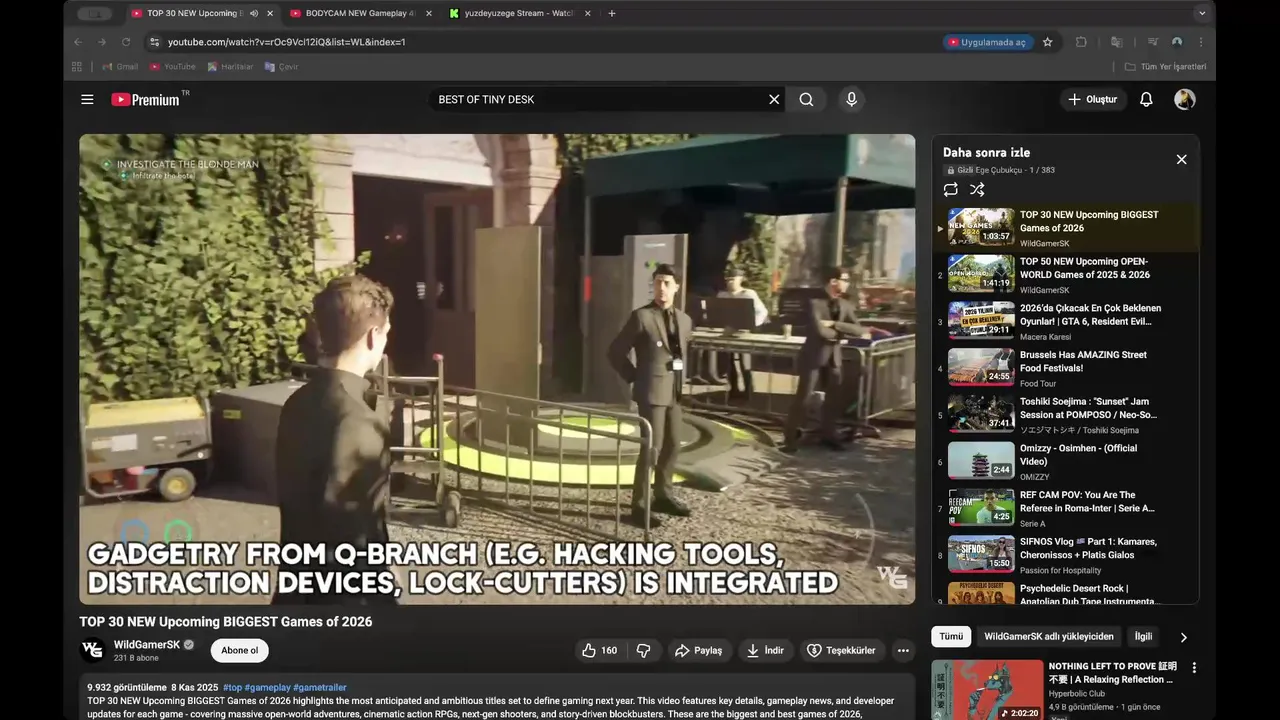Image resolution: width=1280 pixels, height=720 pixels.
Task: Go forward with browser forward arrow
Action: (102, 42)
